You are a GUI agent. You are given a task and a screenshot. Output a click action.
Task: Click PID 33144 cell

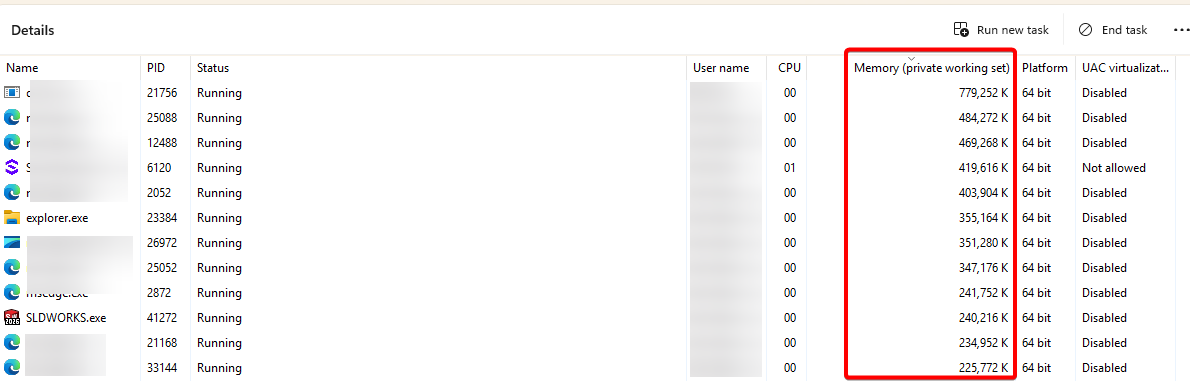point(162,367)
